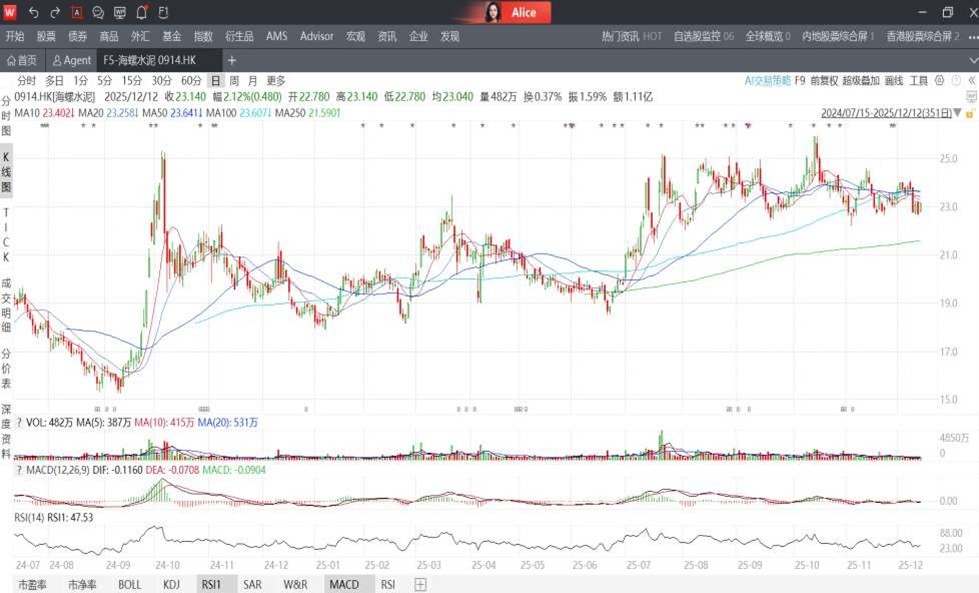This screenshot has height=593, width=979.
Task: Open the message chat bubble icon
Action: coord(98,13)
